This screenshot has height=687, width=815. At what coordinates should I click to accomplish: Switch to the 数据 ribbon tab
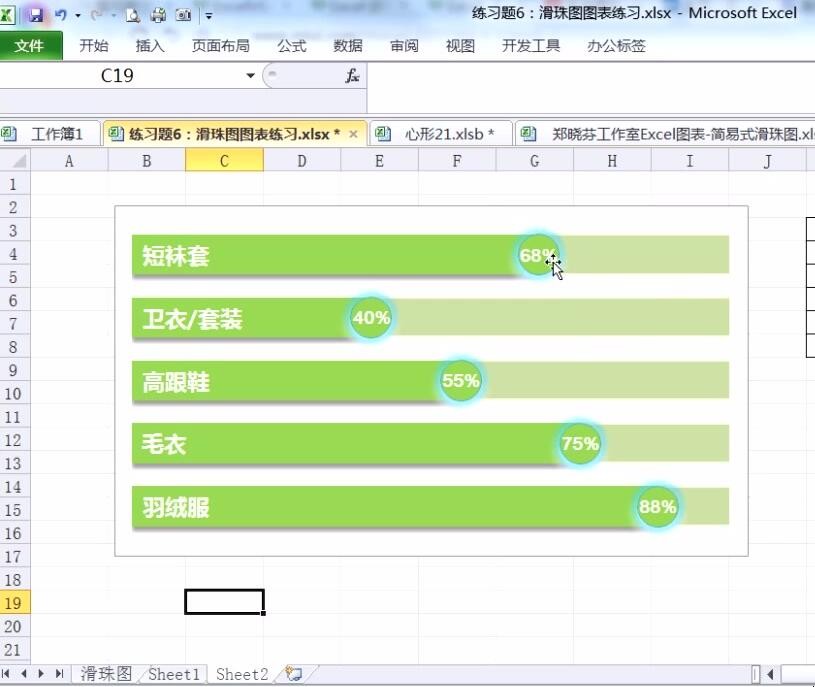coord(347,45)
